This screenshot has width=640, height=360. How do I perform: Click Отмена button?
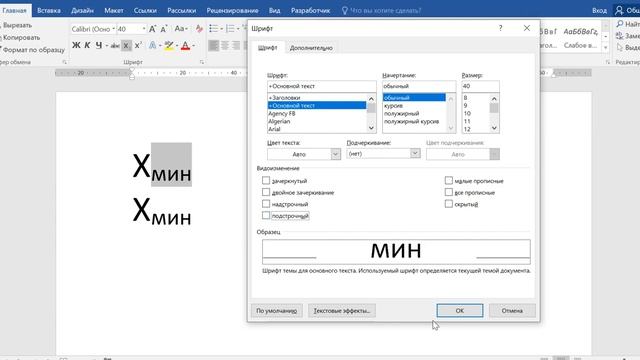pyautogui.click(x=512, y=311)
